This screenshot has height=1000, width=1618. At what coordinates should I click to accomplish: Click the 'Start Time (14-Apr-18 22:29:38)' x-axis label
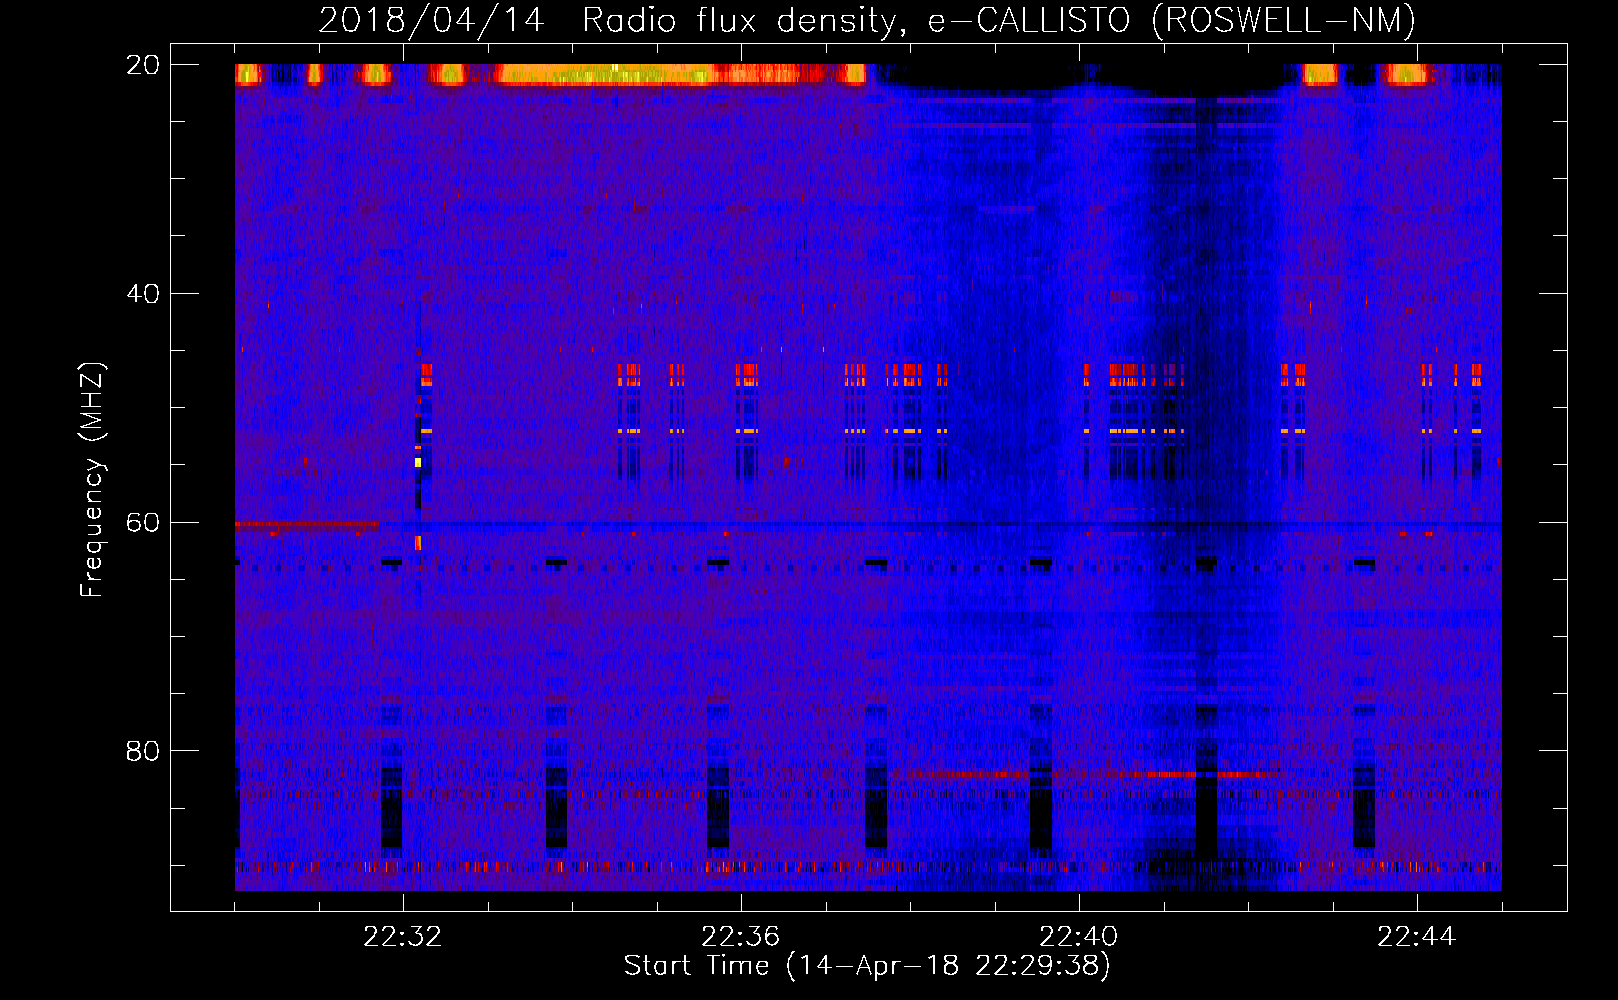(x=867, y=966)
